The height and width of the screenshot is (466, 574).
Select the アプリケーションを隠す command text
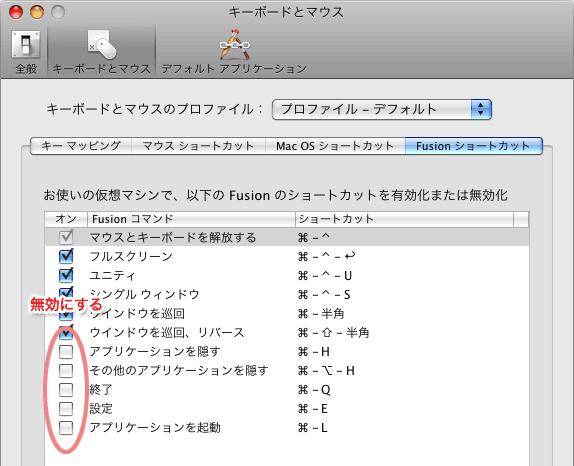pyautogui.click(x=155, y=352)
